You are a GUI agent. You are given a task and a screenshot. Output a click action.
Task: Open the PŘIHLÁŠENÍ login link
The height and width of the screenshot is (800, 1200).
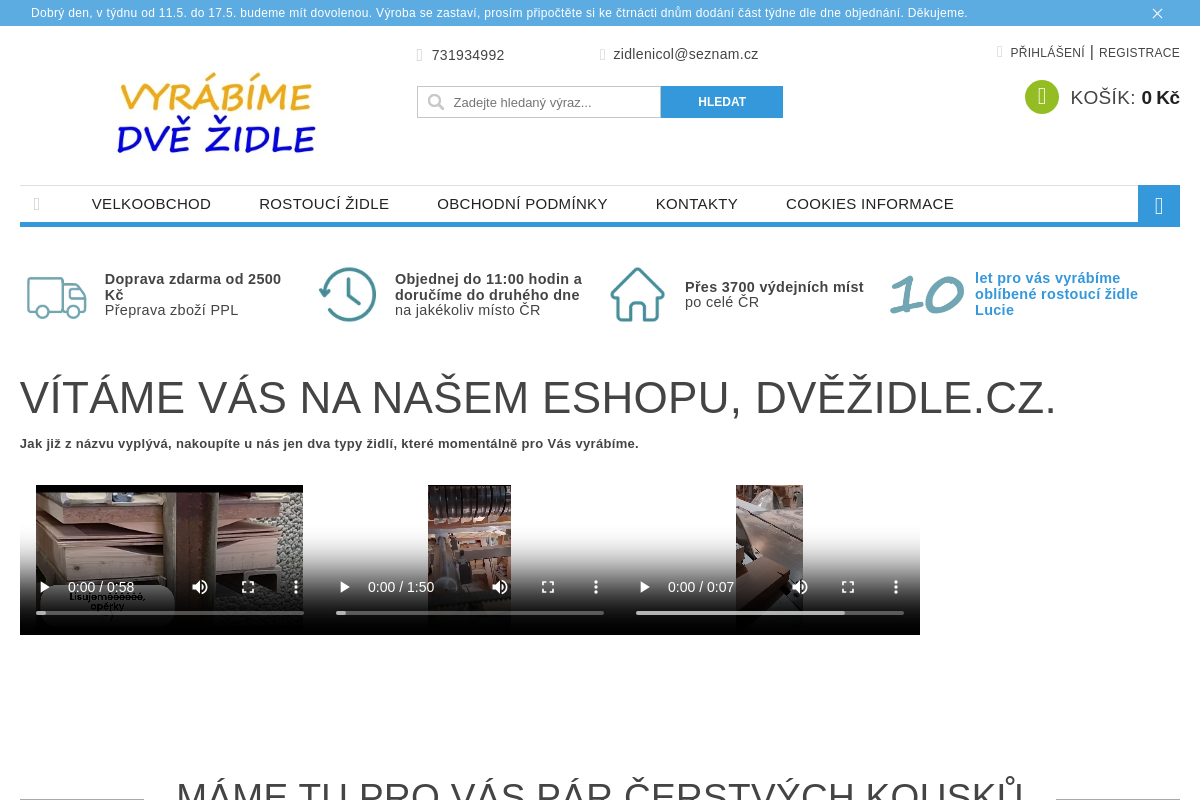pos(1047,53)
